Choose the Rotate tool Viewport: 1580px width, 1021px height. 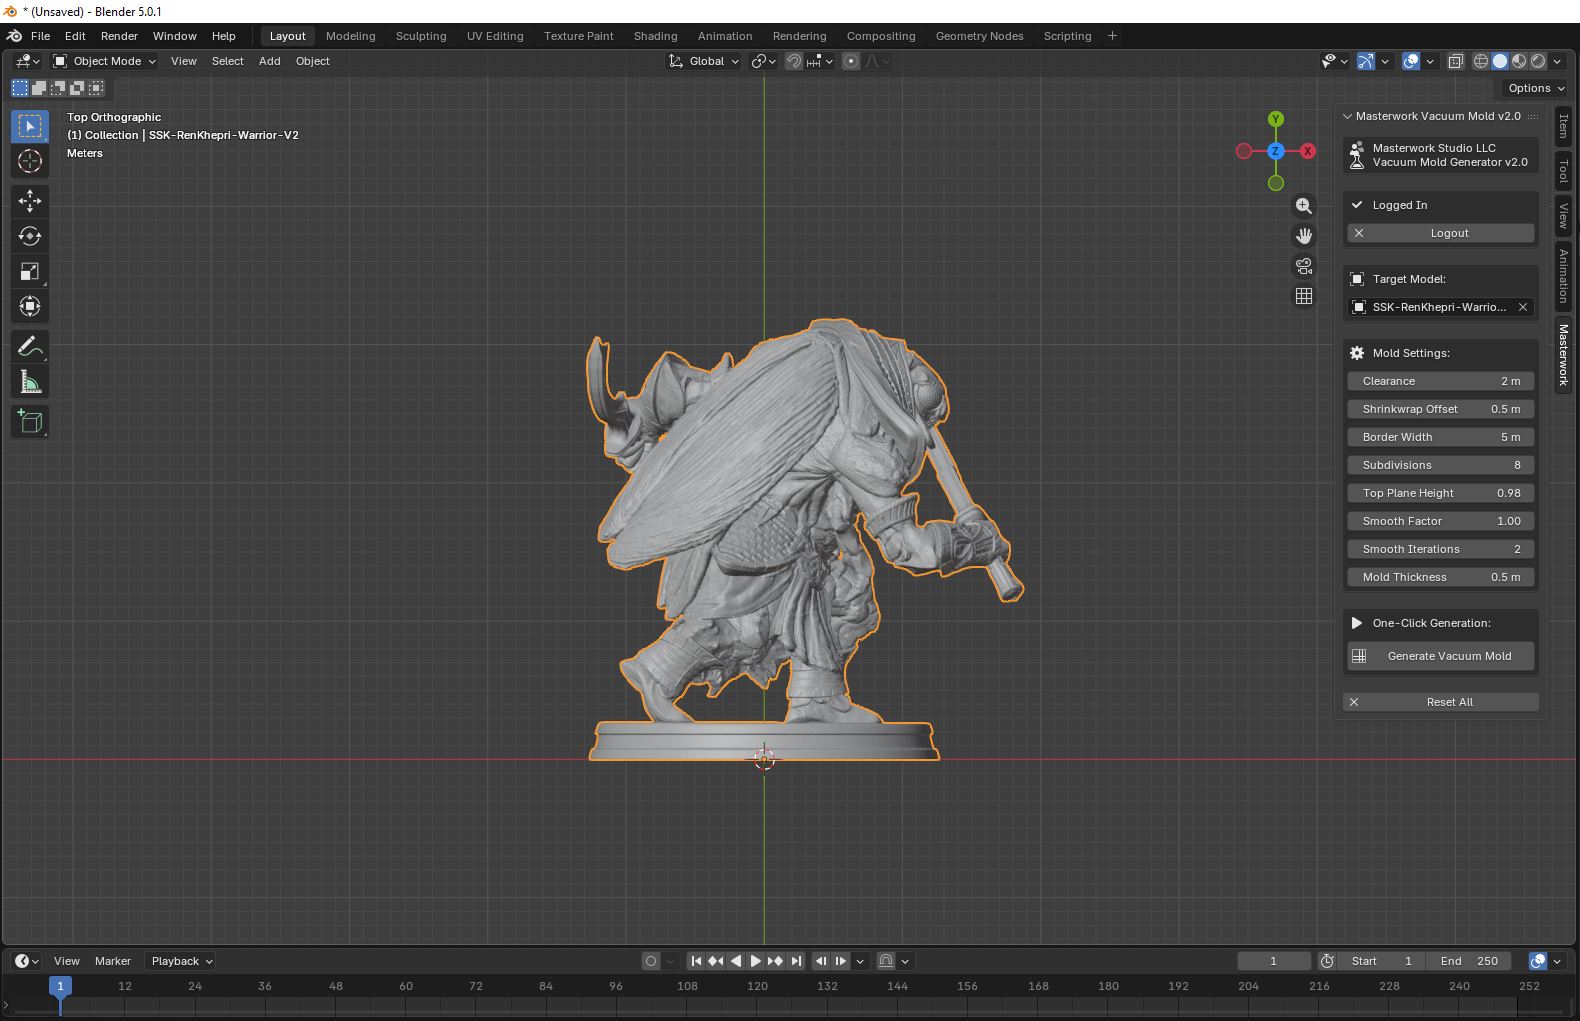30,236
